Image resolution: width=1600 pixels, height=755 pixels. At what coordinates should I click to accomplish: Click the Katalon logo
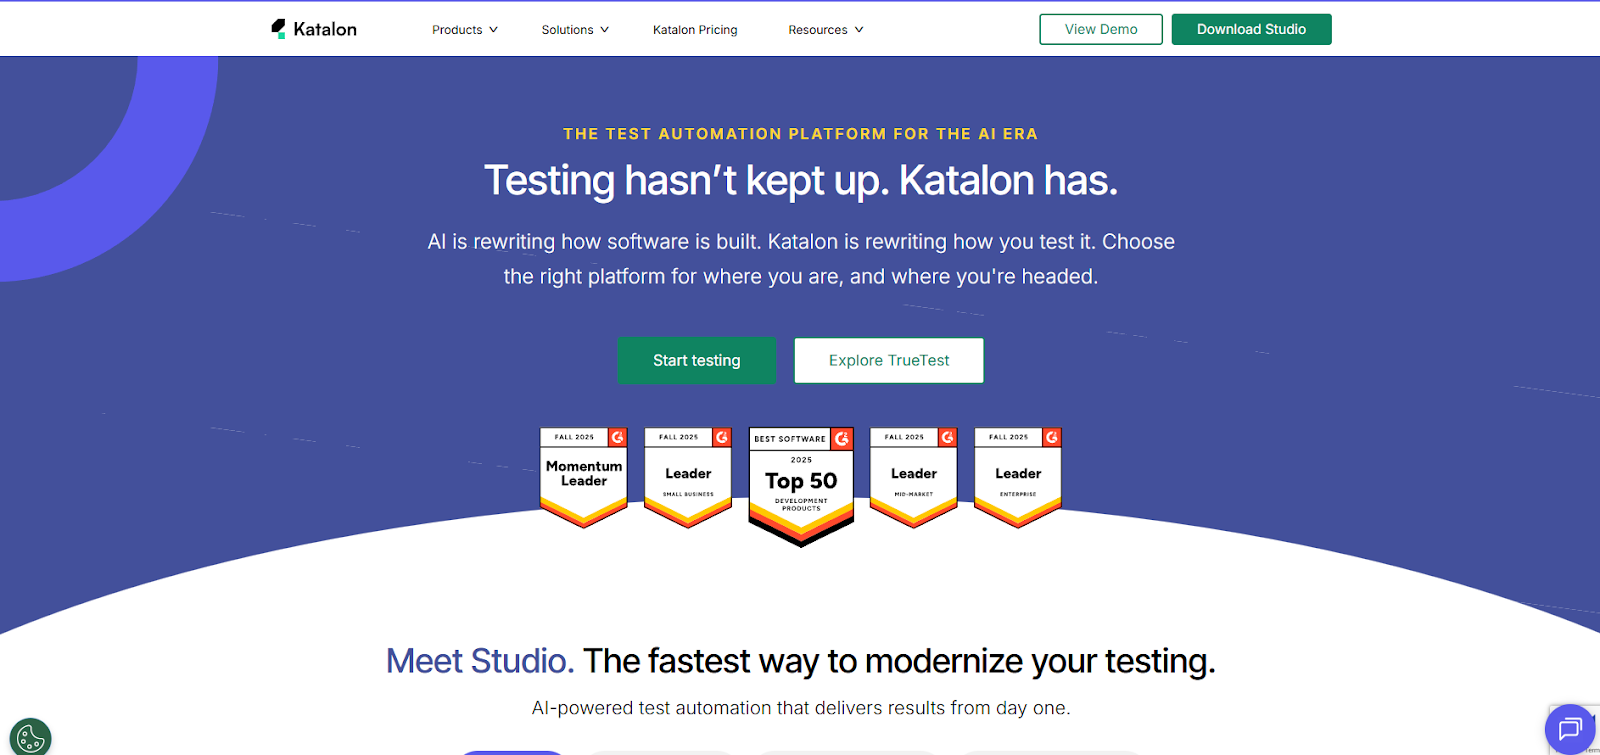(311, 28)
